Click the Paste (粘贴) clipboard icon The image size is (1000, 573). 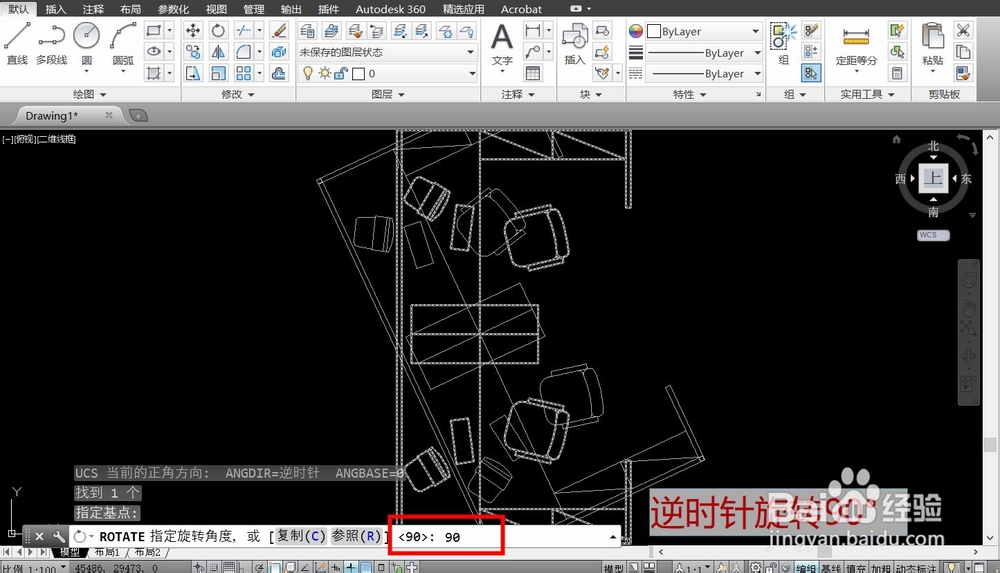click(x=932, y=43)
